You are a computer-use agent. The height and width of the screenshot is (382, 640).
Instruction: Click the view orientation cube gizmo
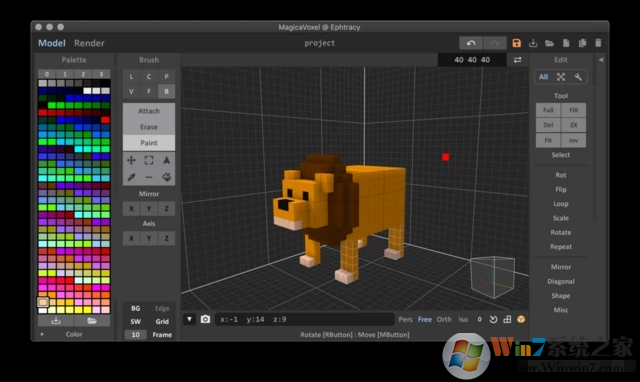(x=492, y=278)
